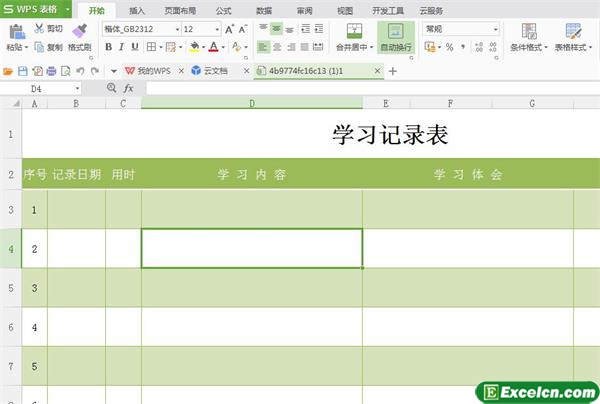Toggle Bold formatting
This screenshot has height=404, width=600.
109,47
